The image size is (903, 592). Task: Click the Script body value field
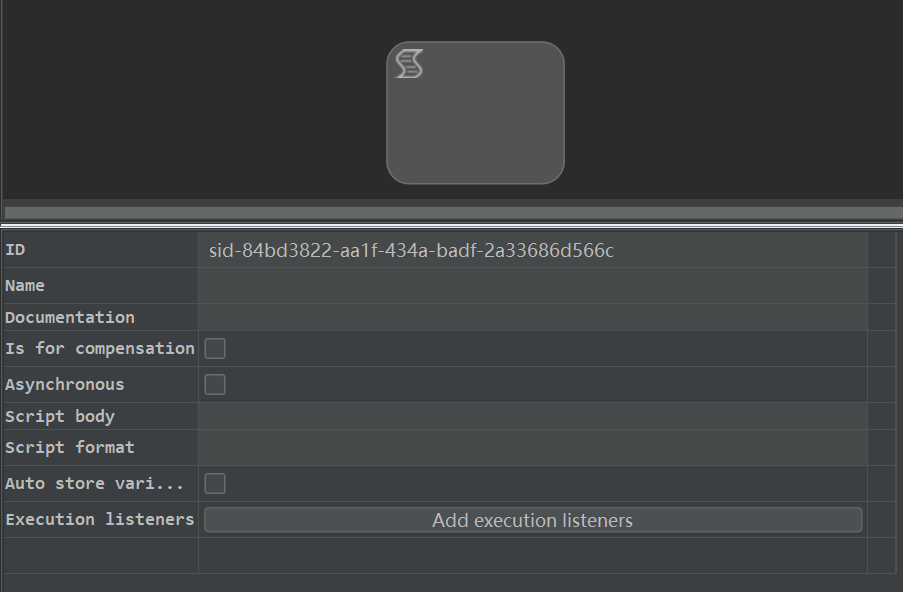533,416
